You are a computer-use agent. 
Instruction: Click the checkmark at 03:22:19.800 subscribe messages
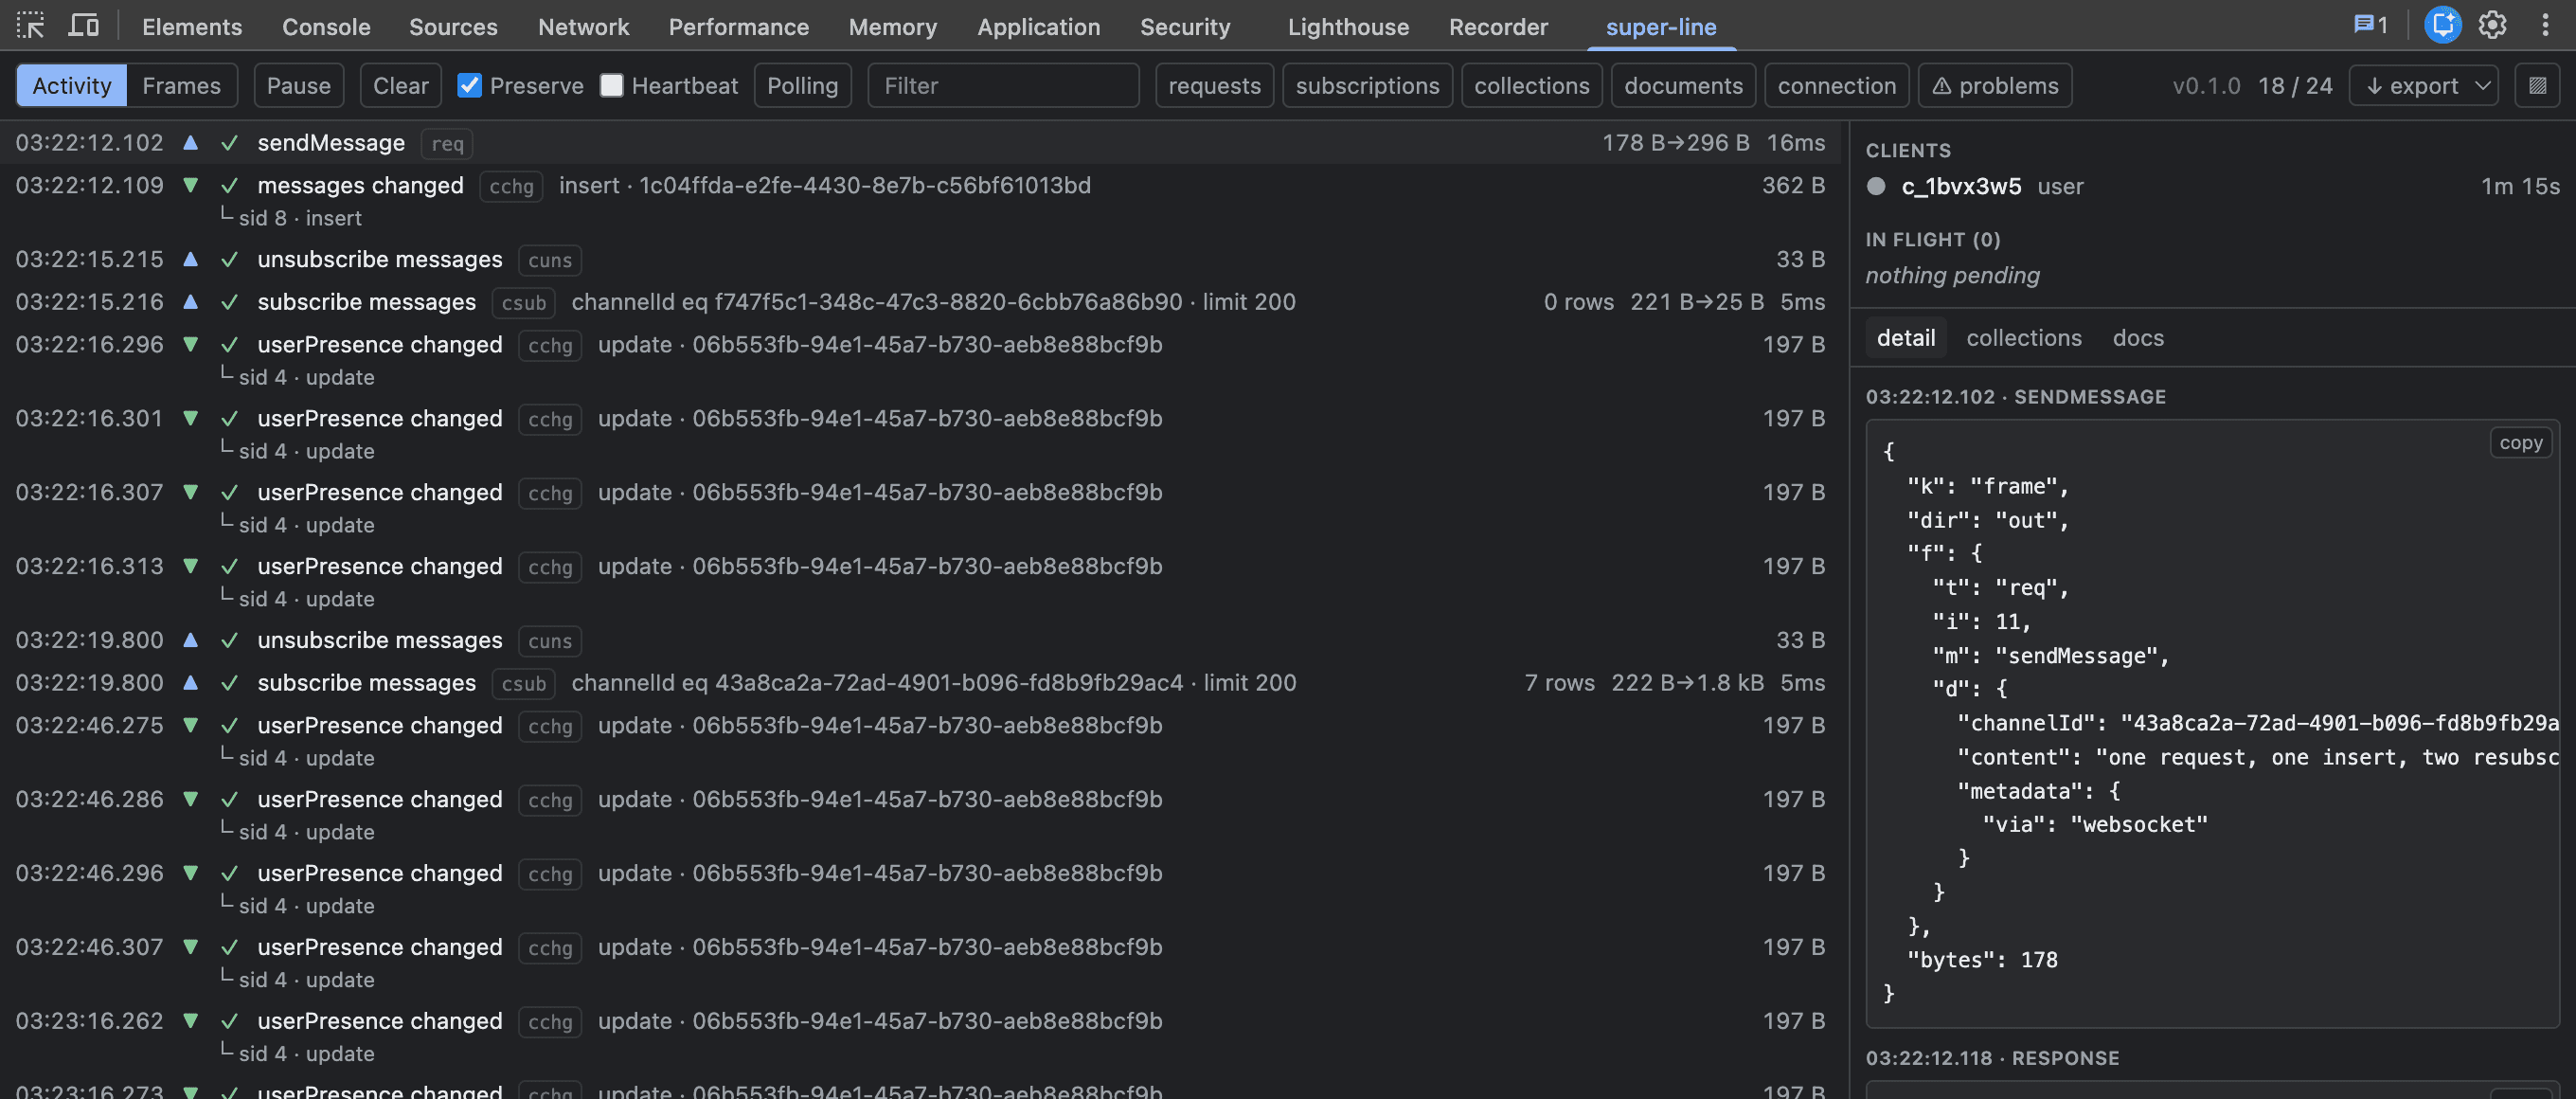229,683
